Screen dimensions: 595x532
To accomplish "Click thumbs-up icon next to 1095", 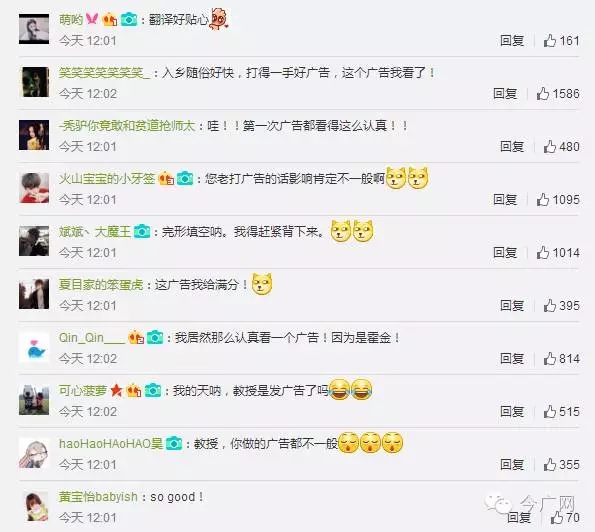I will (x=543, y=199).
